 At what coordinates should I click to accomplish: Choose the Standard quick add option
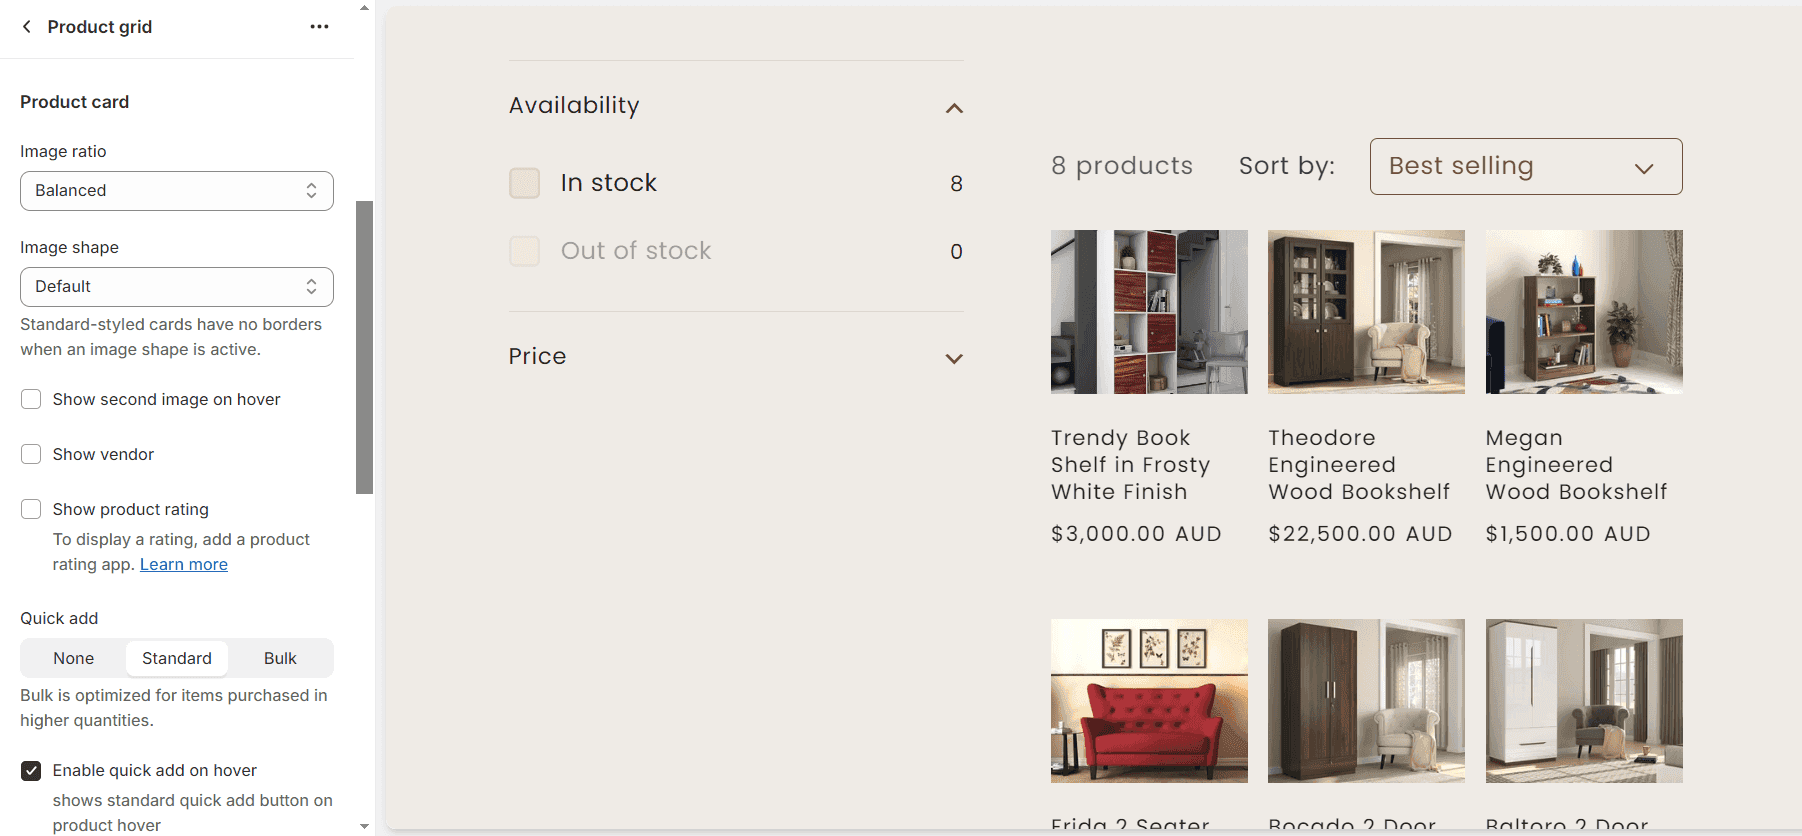(x=177, y=659)
